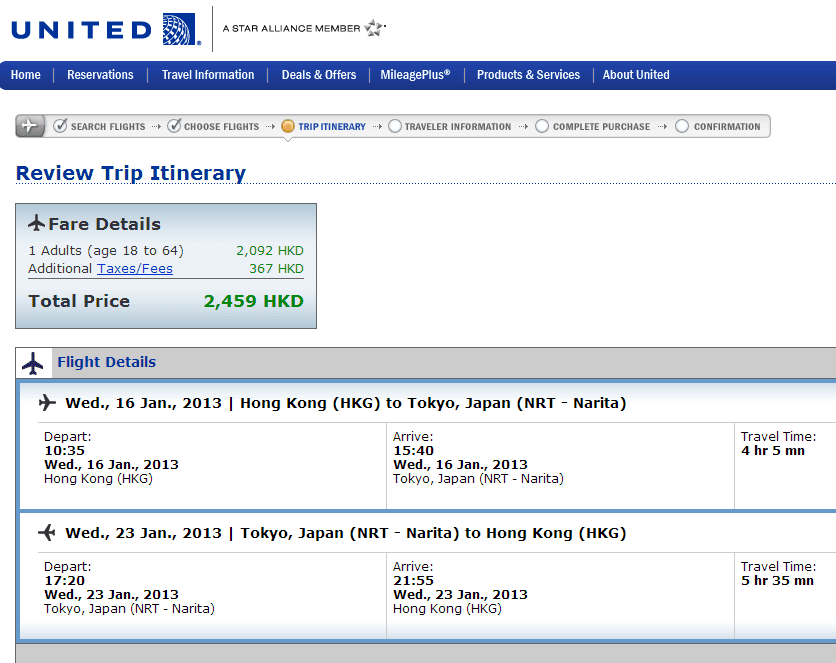Open the Travel Information menu
Screen dimensions: 836x663
click(x=208, y=75)
